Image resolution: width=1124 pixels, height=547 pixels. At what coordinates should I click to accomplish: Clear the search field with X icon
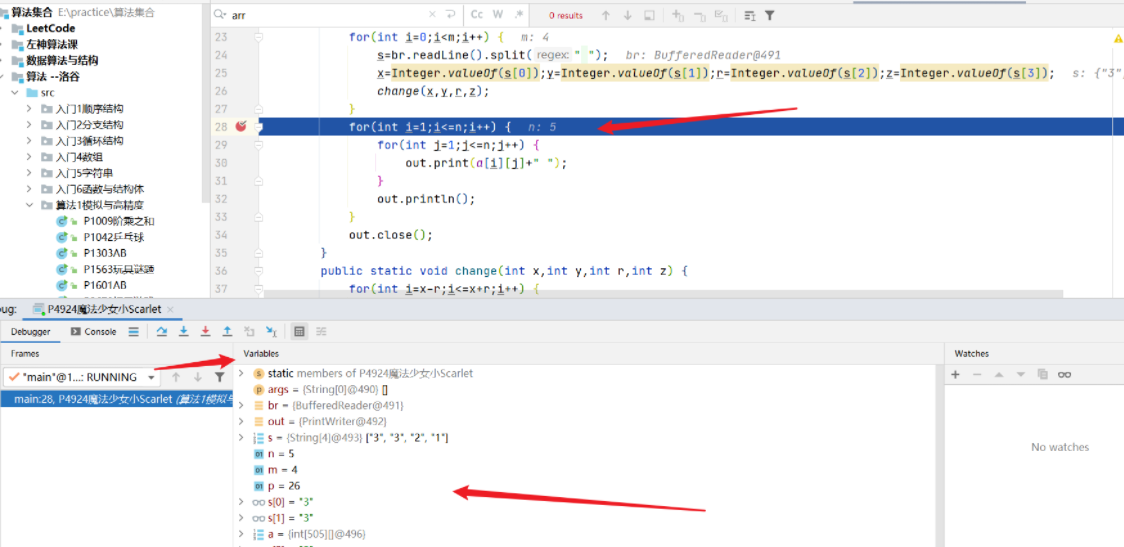(x=432, y=14)
